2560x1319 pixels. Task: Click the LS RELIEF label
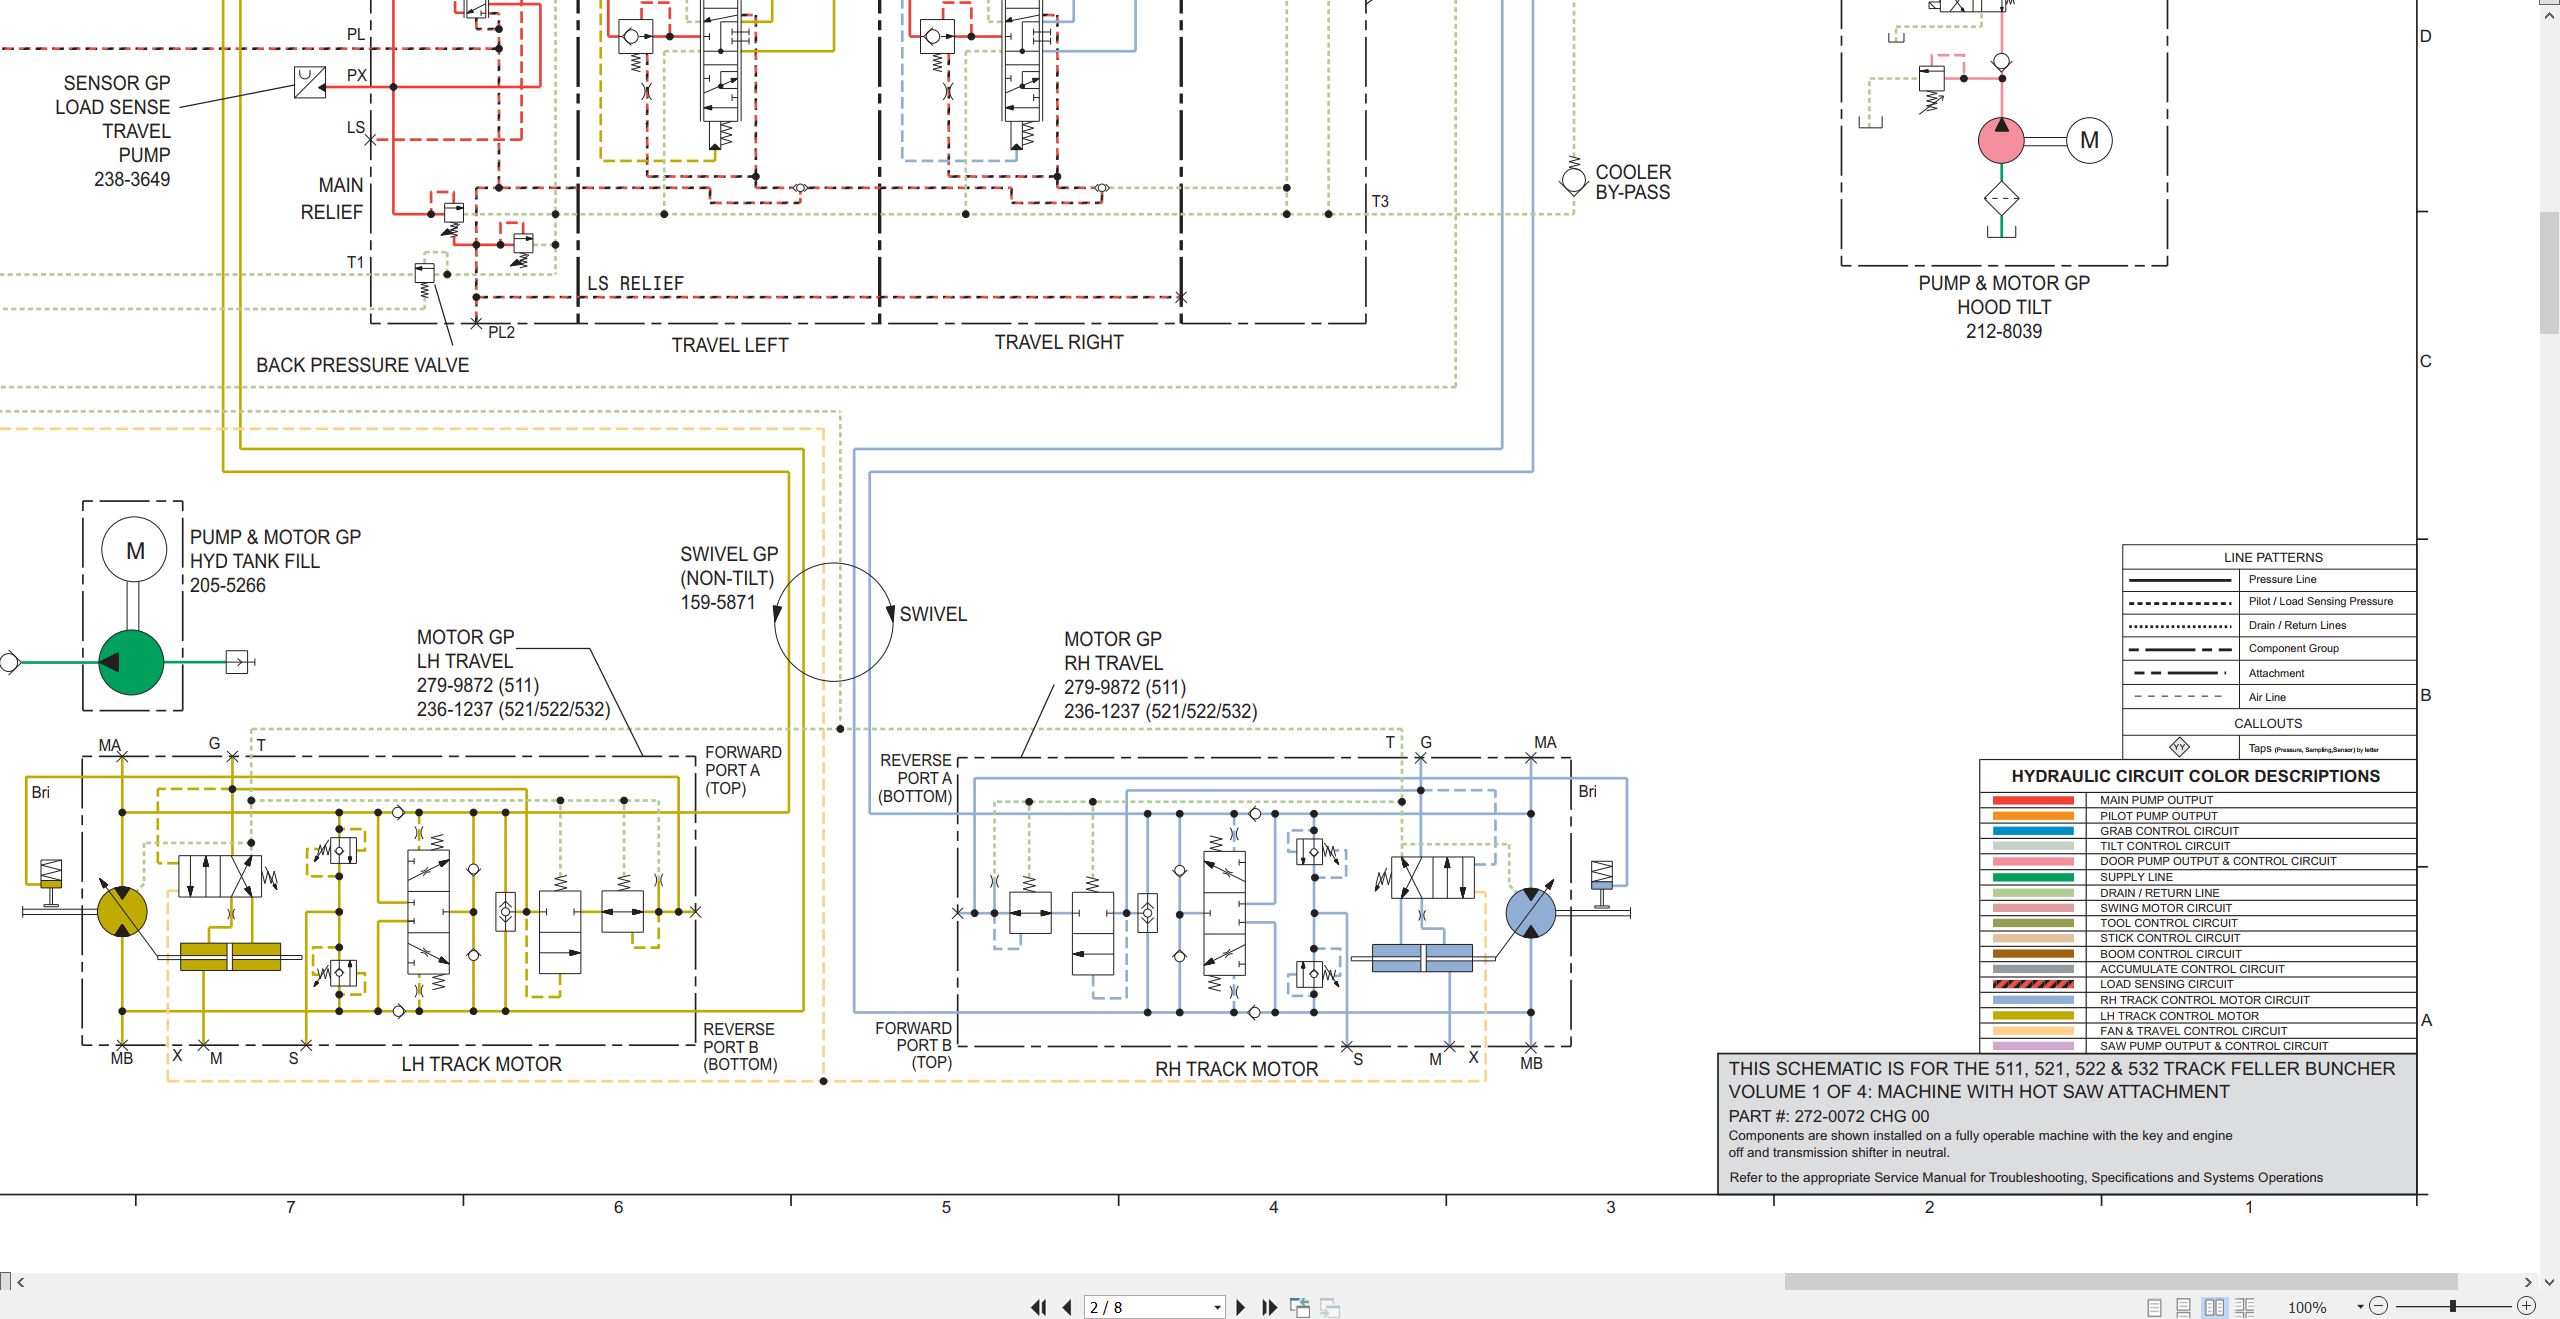[635, 284]
